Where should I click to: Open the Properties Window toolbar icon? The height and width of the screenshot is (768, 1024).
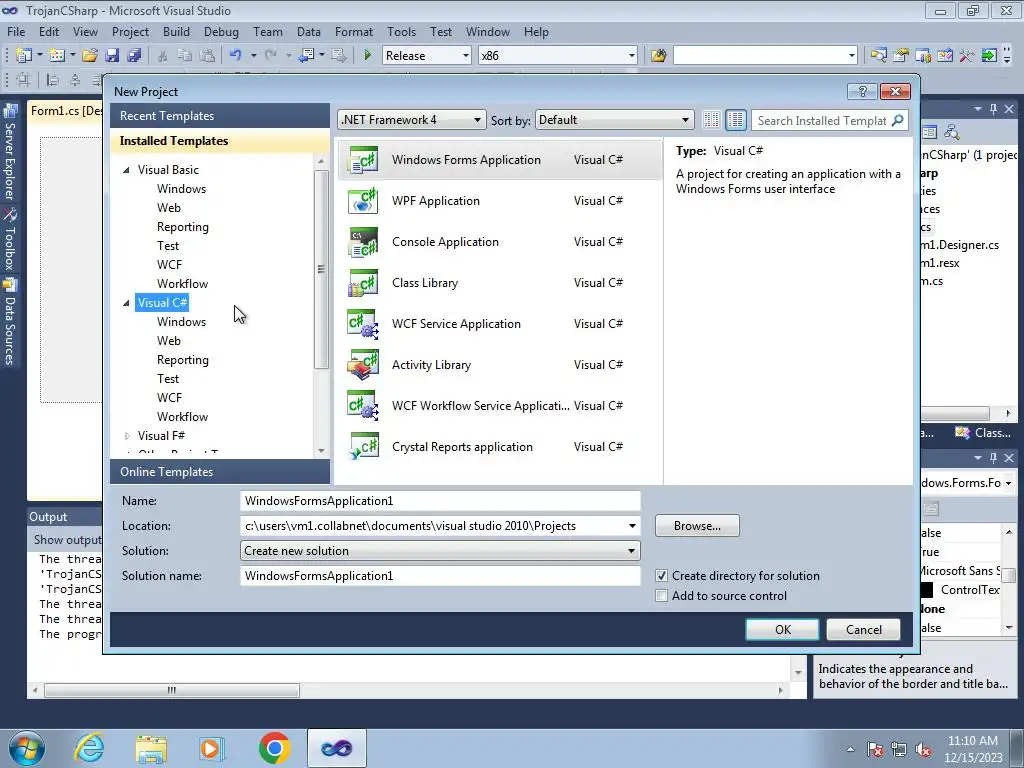point(901,56)
